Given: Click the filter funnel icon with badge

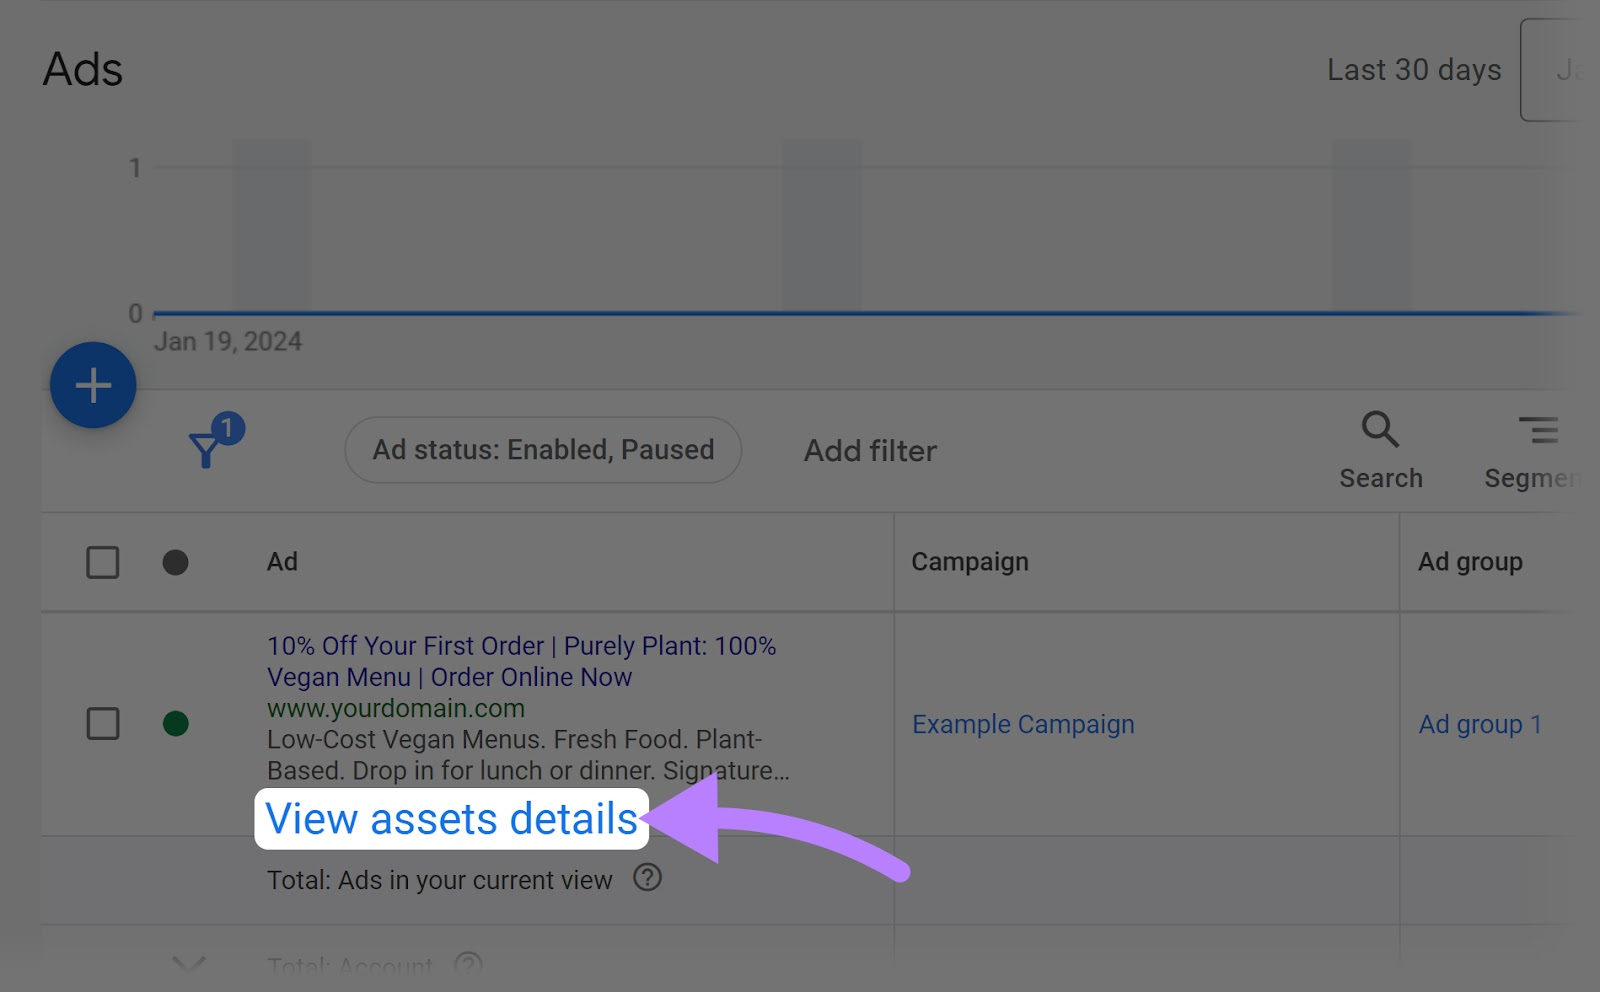Looking at the screenshot, I should [x=208, y=449].
